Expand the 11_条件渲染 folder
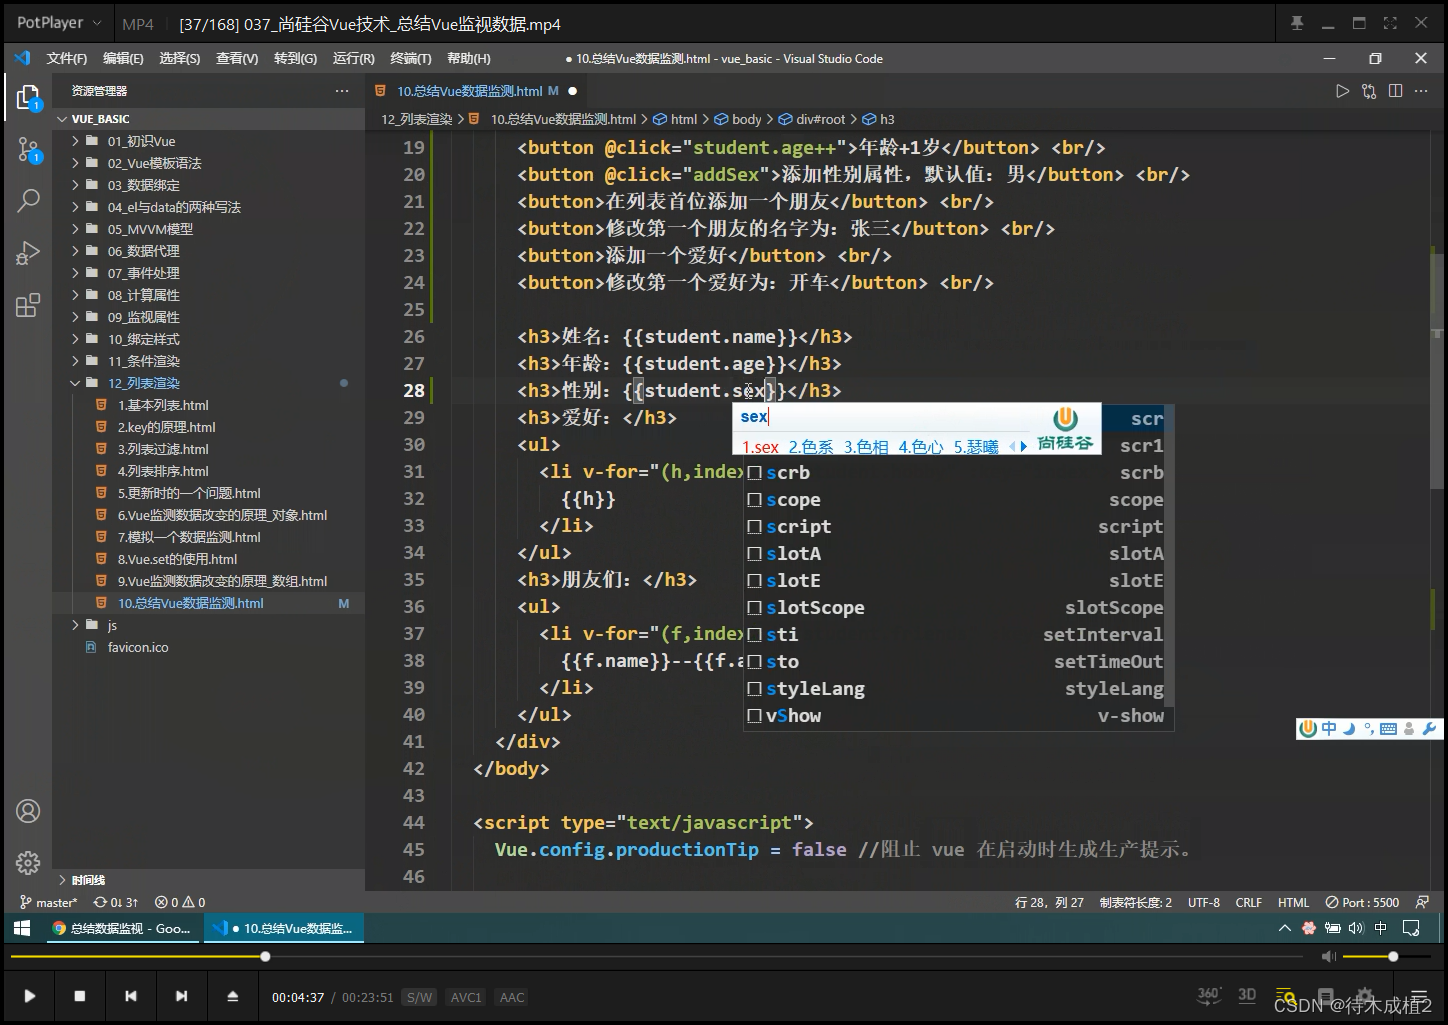This screenshot has height=1025, width=1448. (x=143, y=361)
